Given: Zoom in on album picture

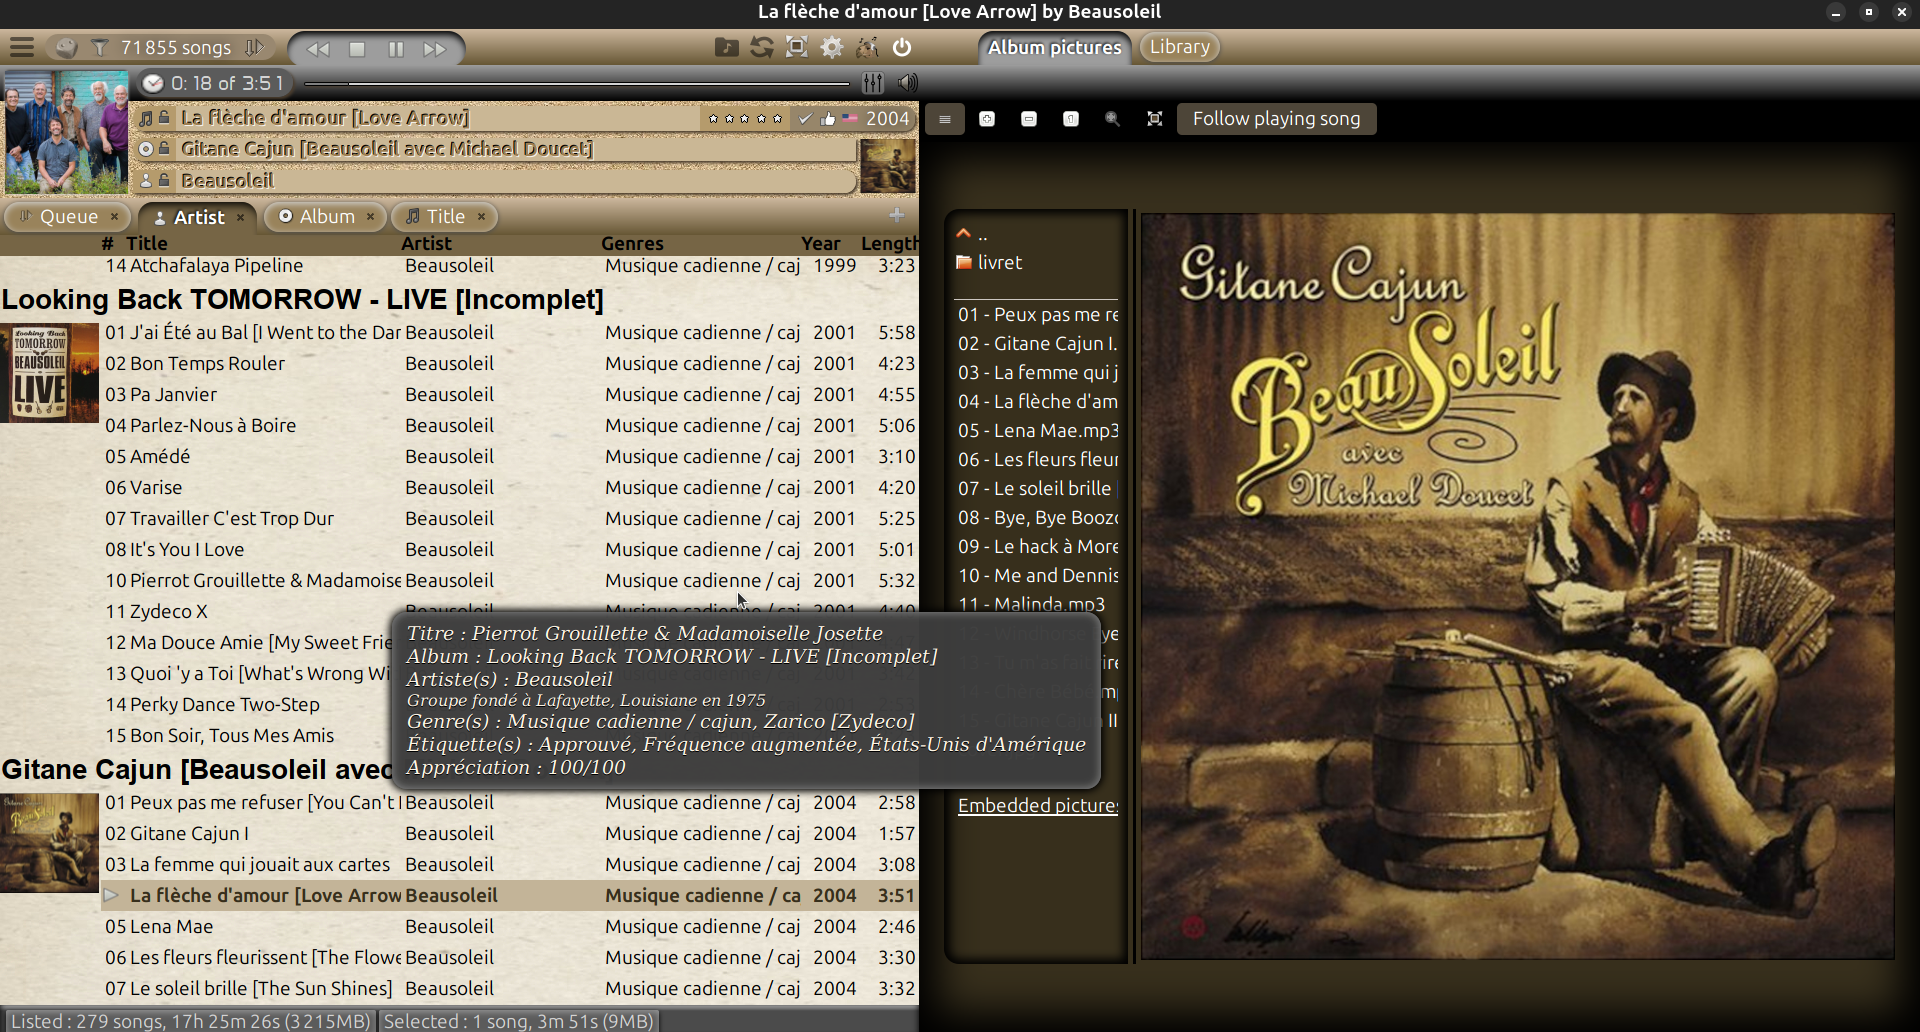Looking at the screenshot, I should tap(987, 119).
